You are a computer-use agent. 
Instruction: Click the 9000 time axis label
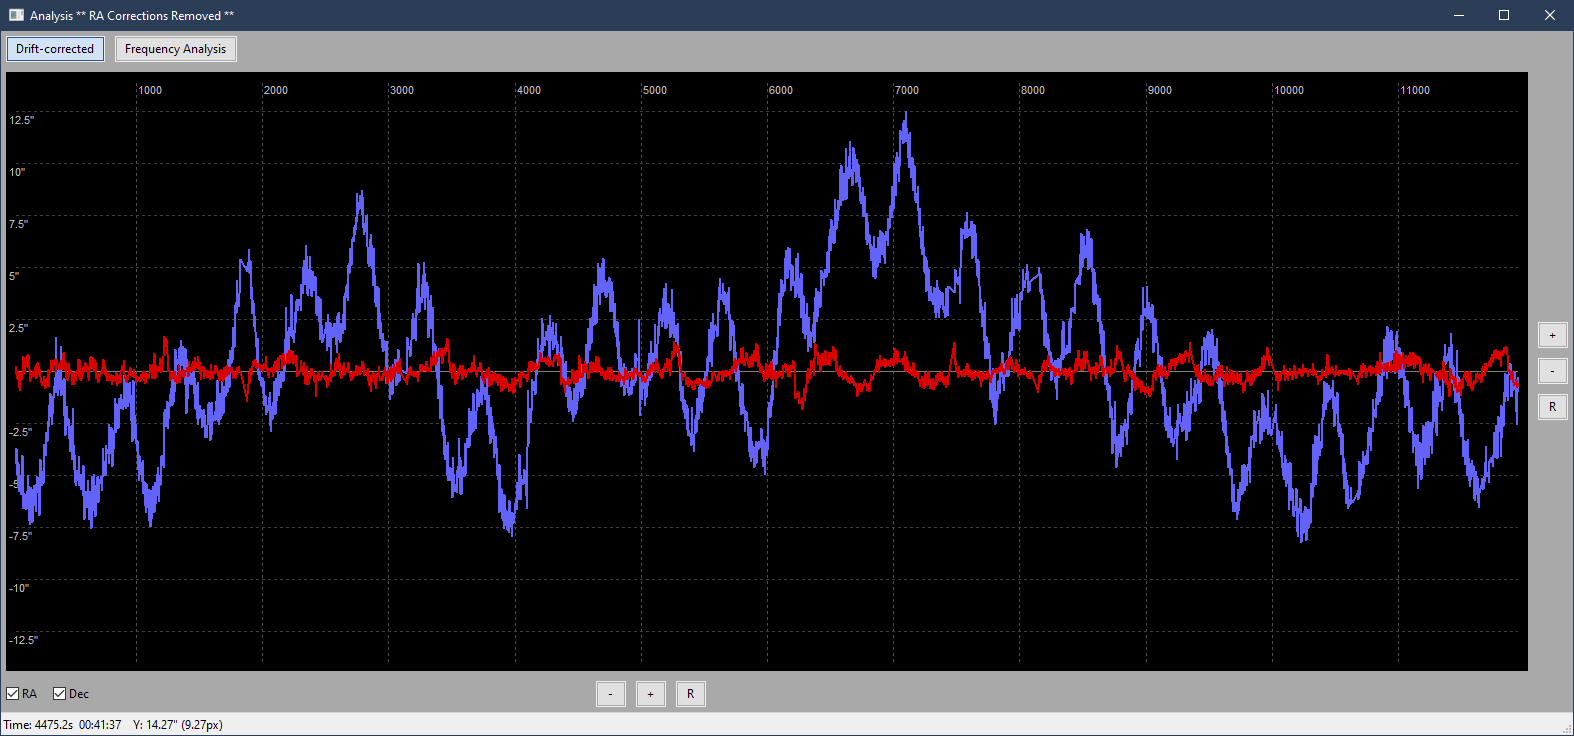(1160, 90)
